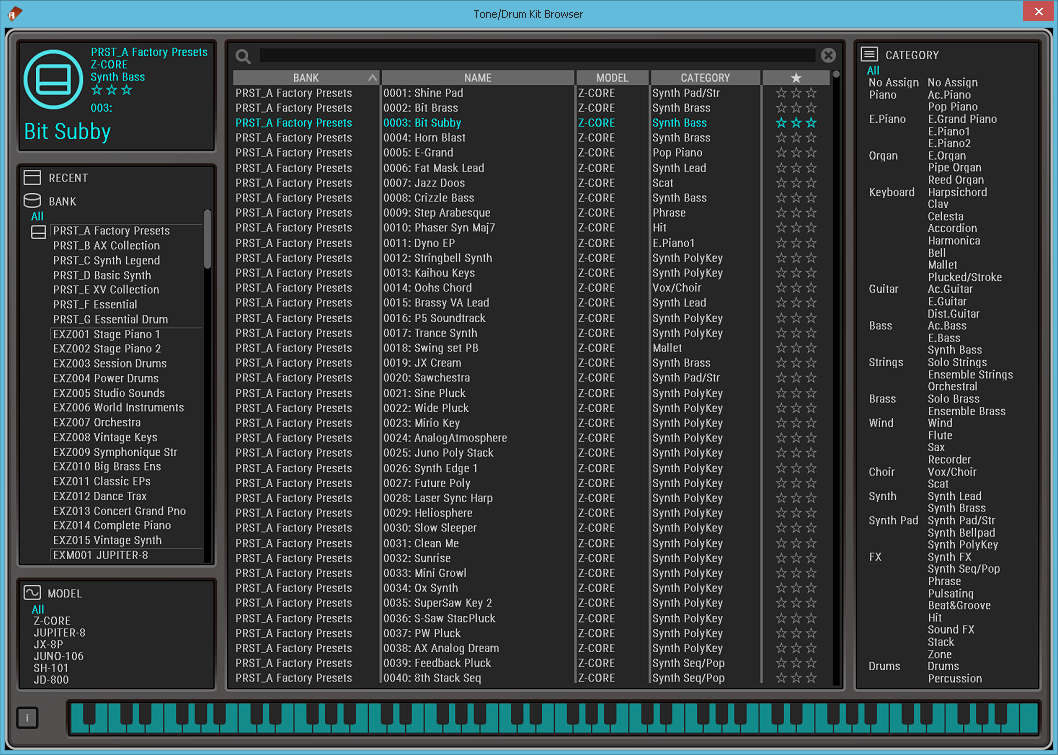
Task: Set star rating on 0002: Bit Brass row
Action: tap(796, 108)
